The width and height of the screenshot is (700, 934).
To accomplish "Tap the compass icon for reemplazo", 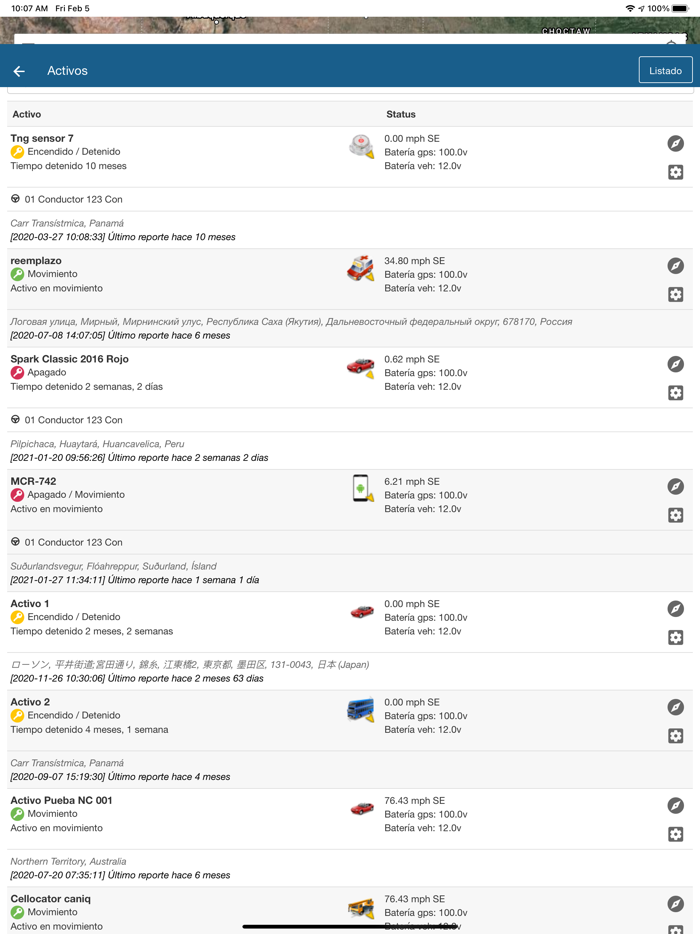I will 676,266.
